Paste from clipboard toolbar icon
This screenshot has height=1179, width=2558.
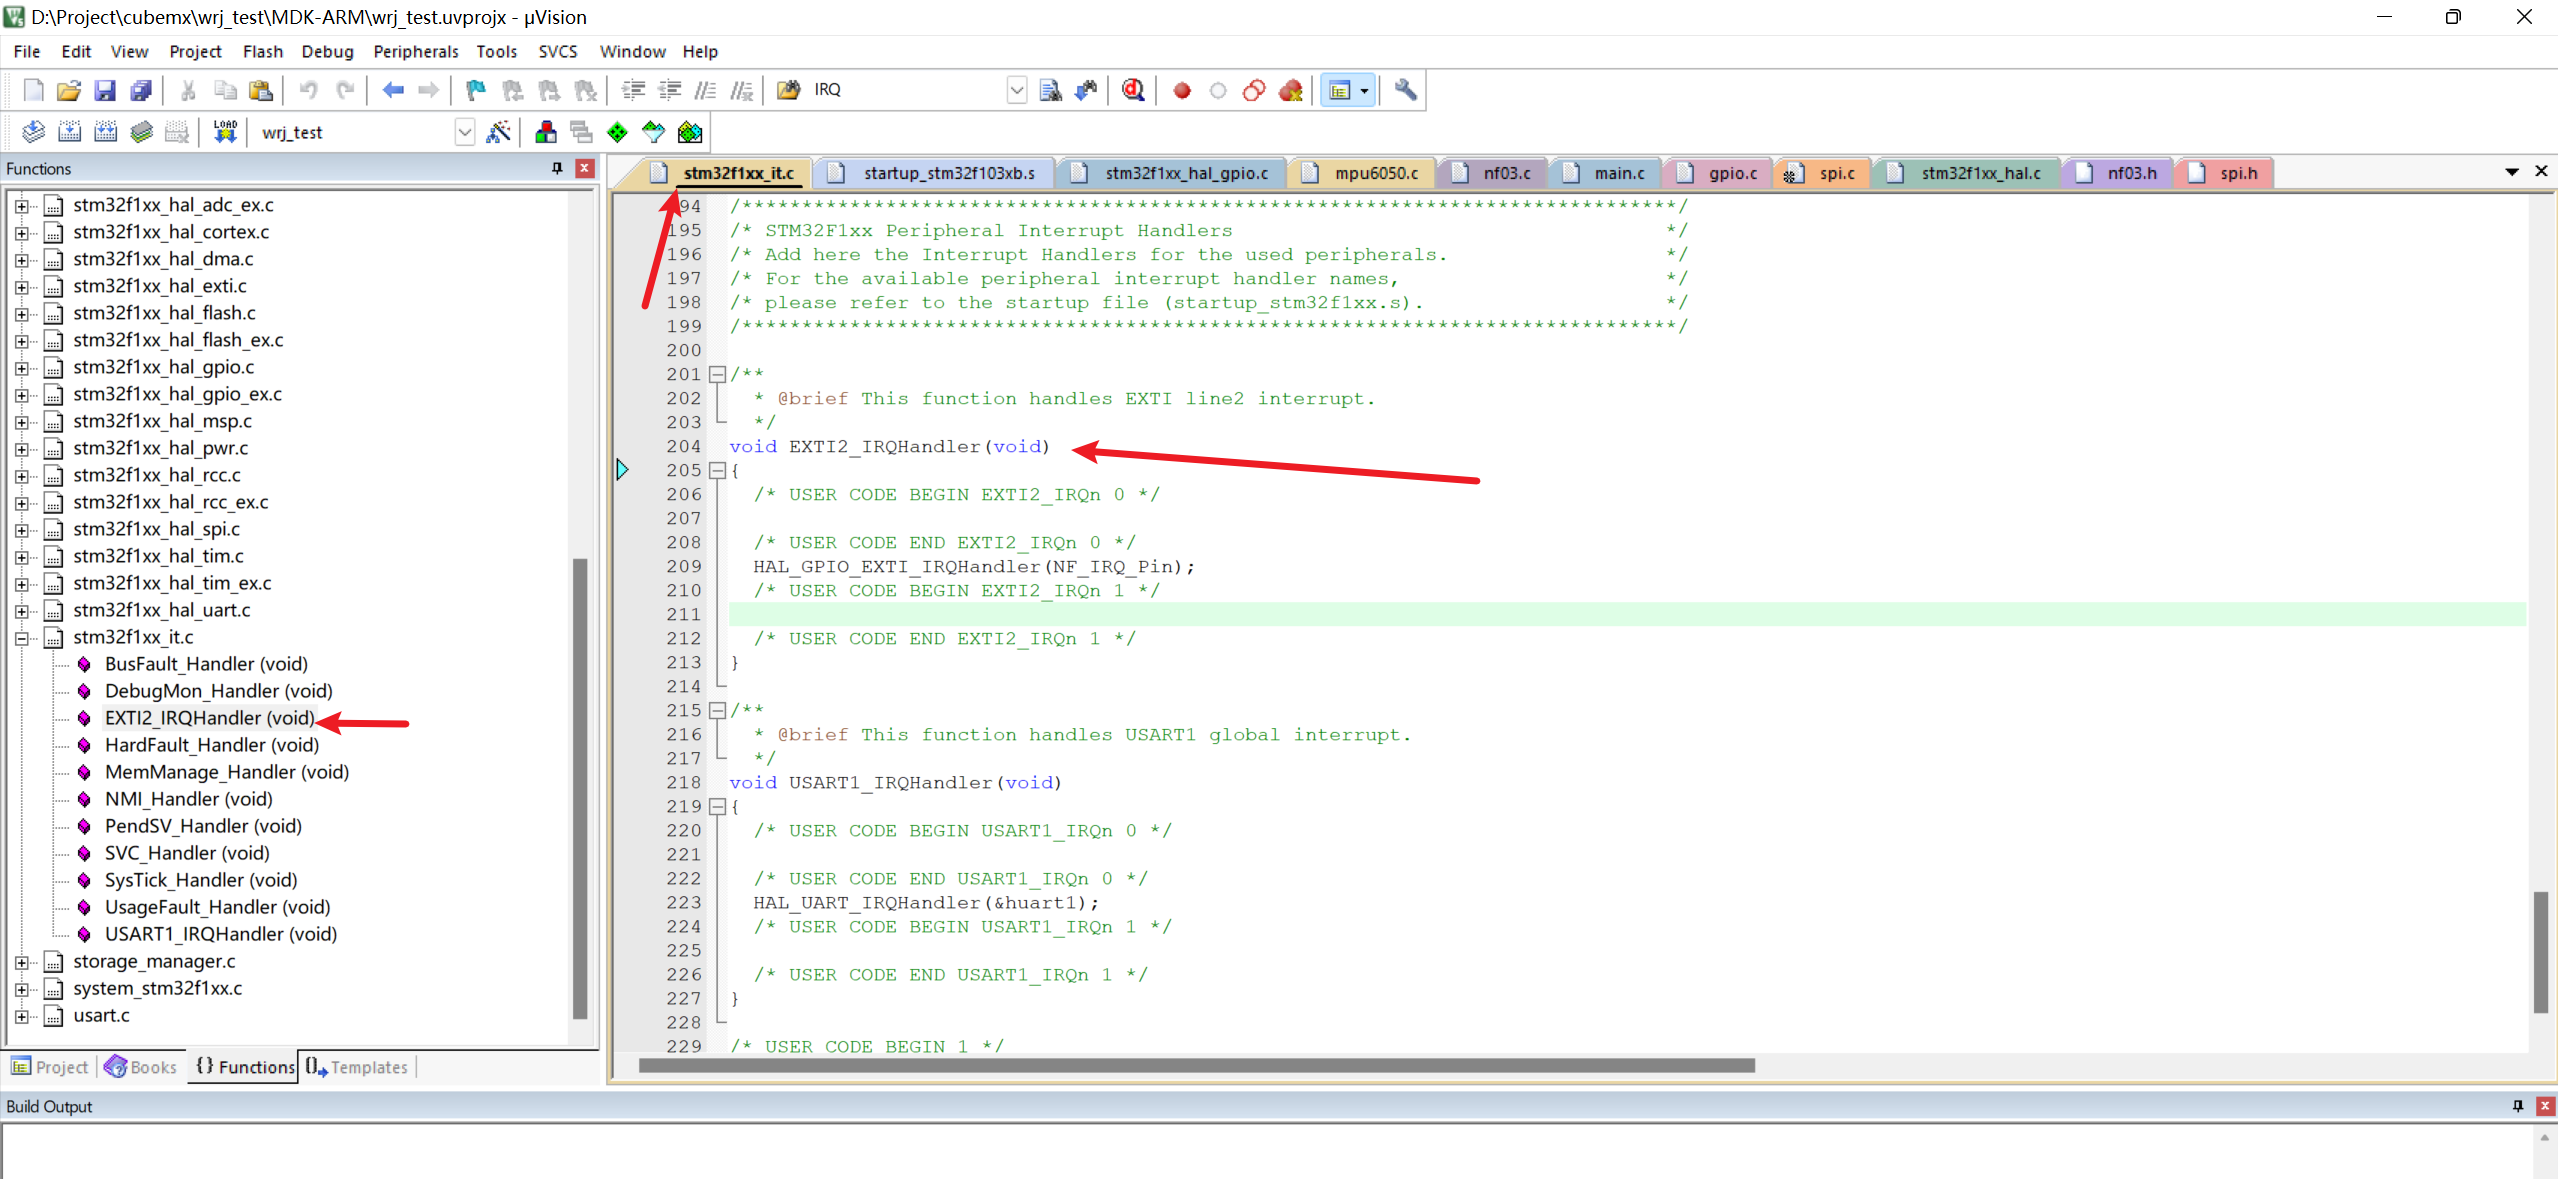point(261,90)
